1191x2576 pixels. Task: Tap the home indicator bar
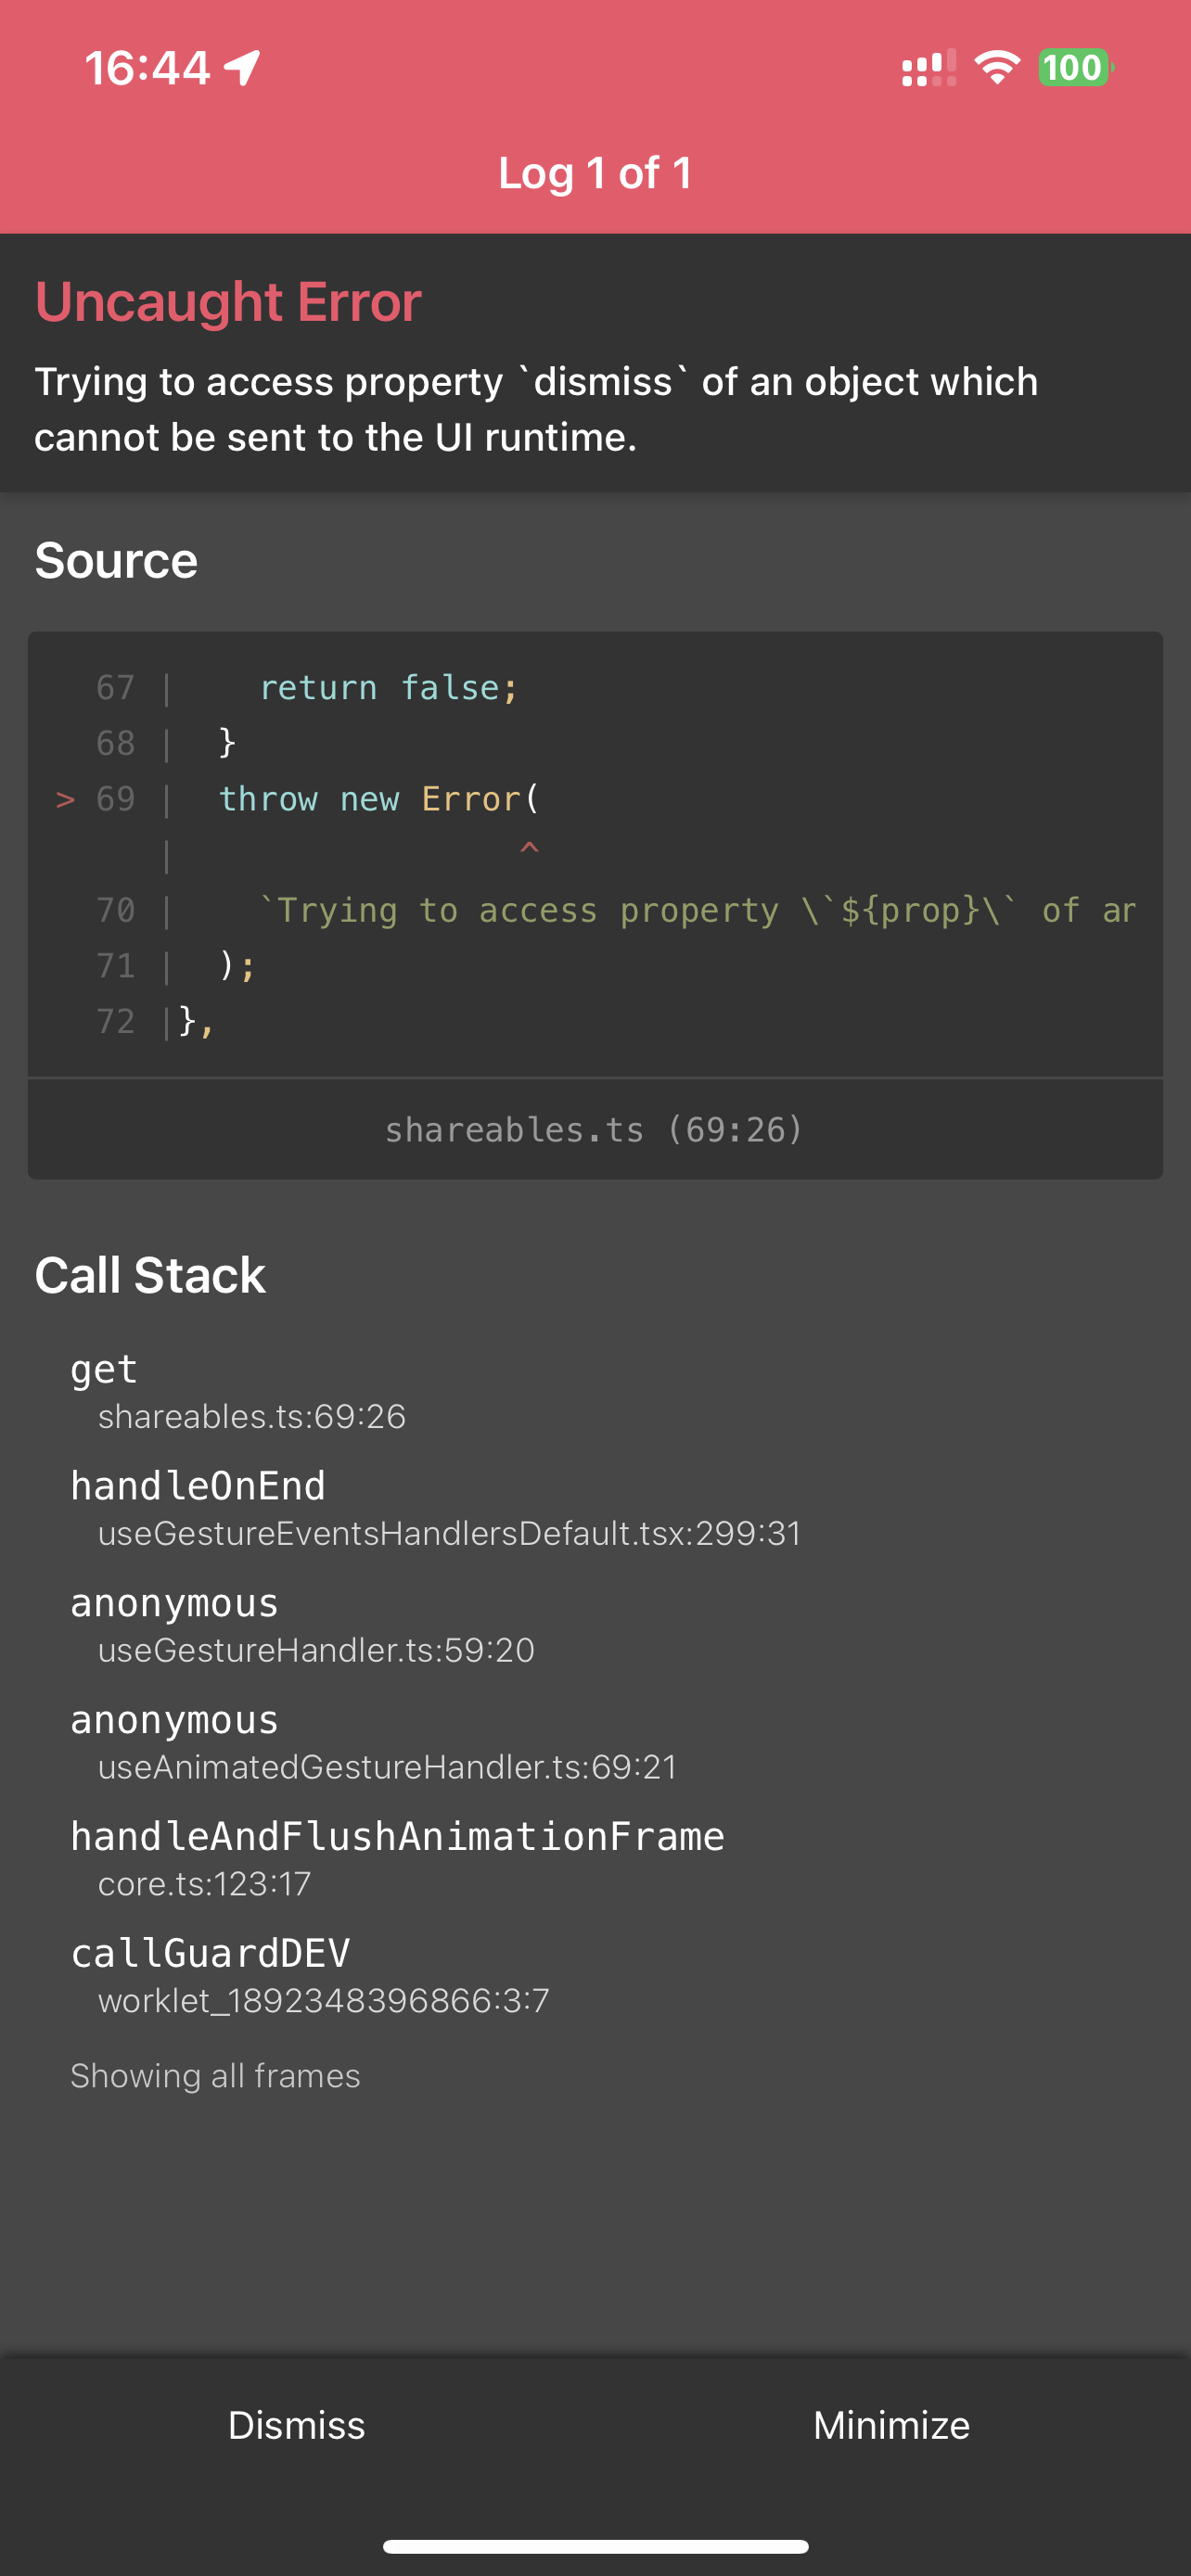(x=595, y=2545)
